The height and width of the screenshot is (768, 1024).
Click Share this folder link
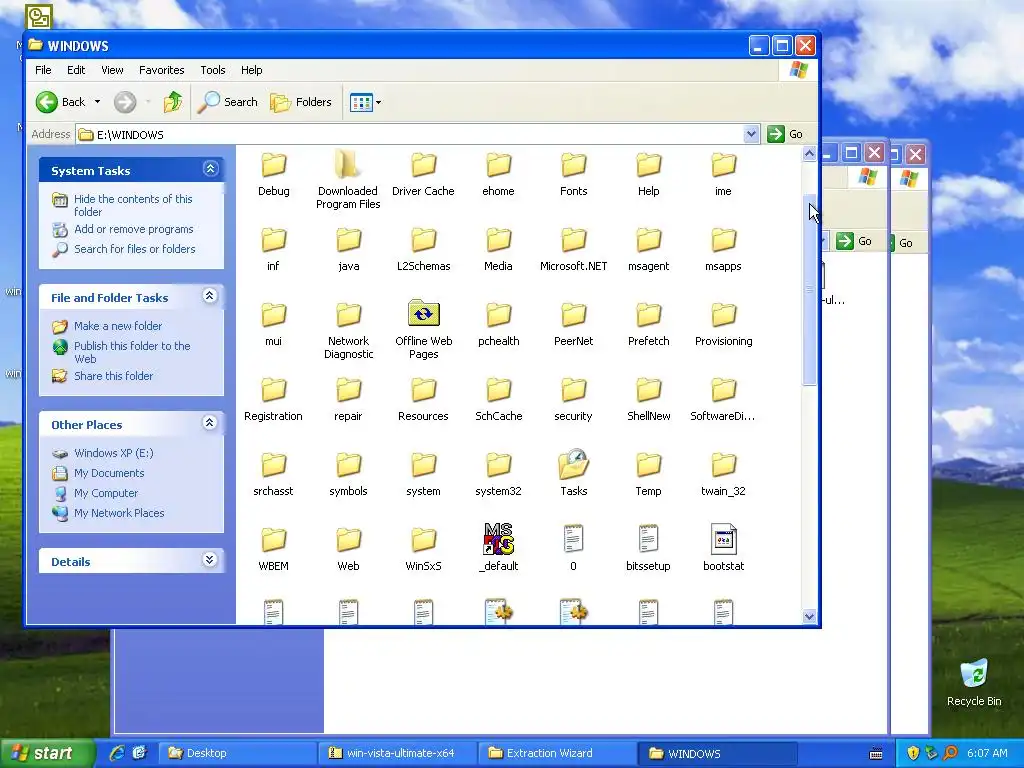[113, 376]
